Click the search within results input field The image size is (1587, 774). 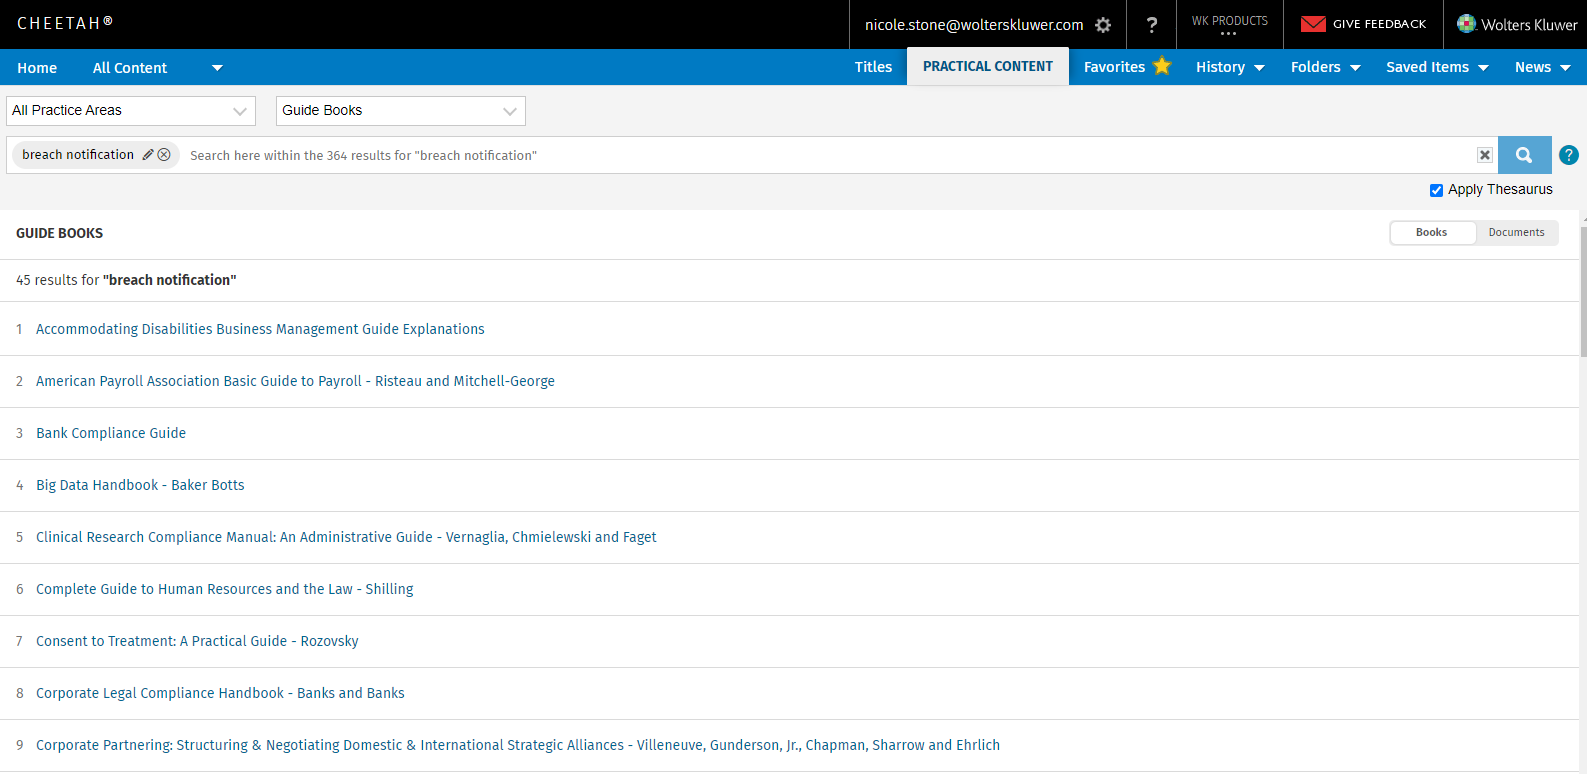pyautogui.click(x=828, y=155)
